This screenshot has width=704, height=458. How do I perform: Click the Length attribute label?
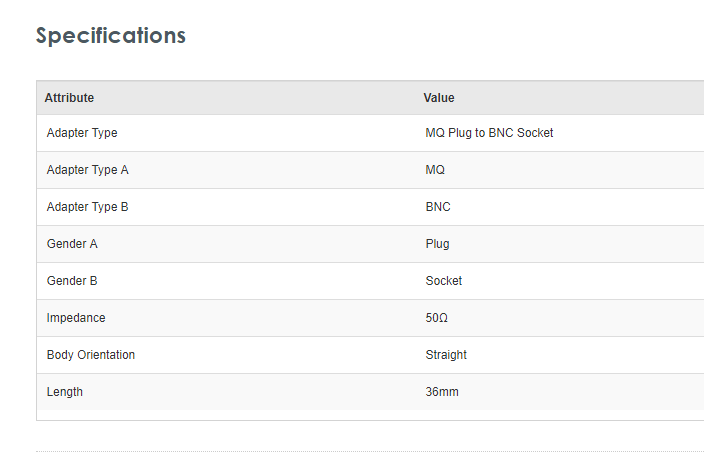pos(65,392)
